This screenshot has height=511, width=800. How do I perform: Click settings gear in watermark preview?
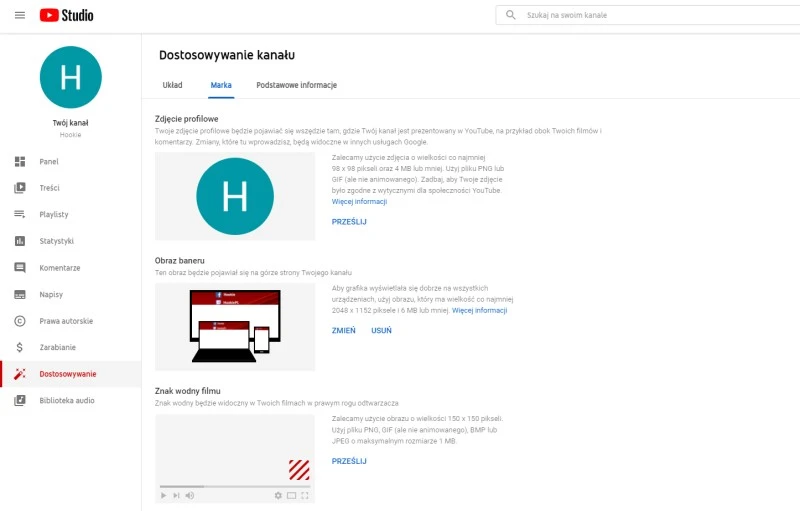pyautogui.click(x=278, y=495)
